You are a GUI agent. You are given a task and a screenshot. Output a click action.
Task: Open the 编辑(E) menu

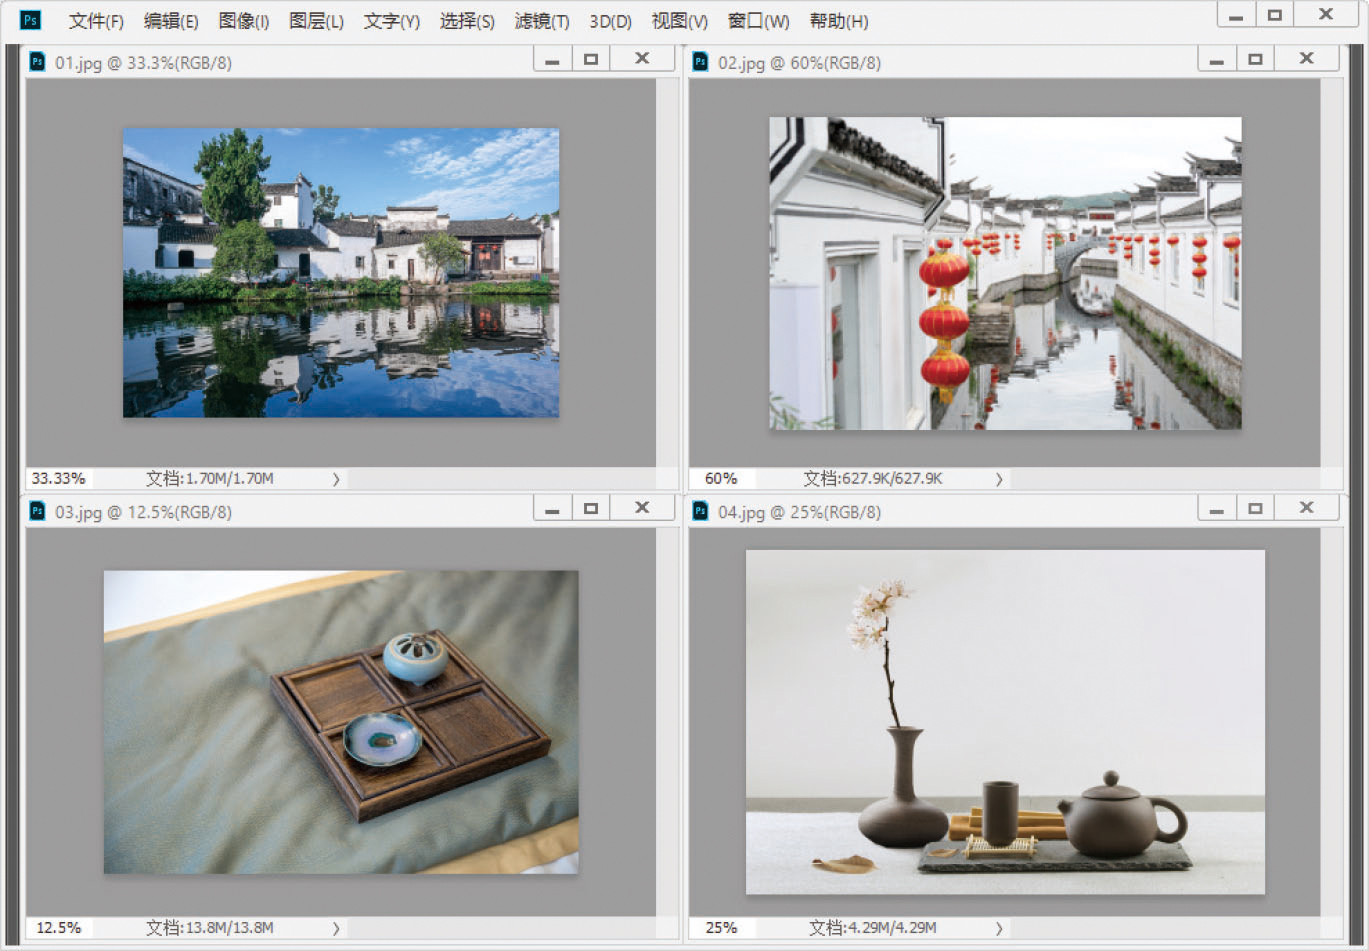tap(171, 21)
